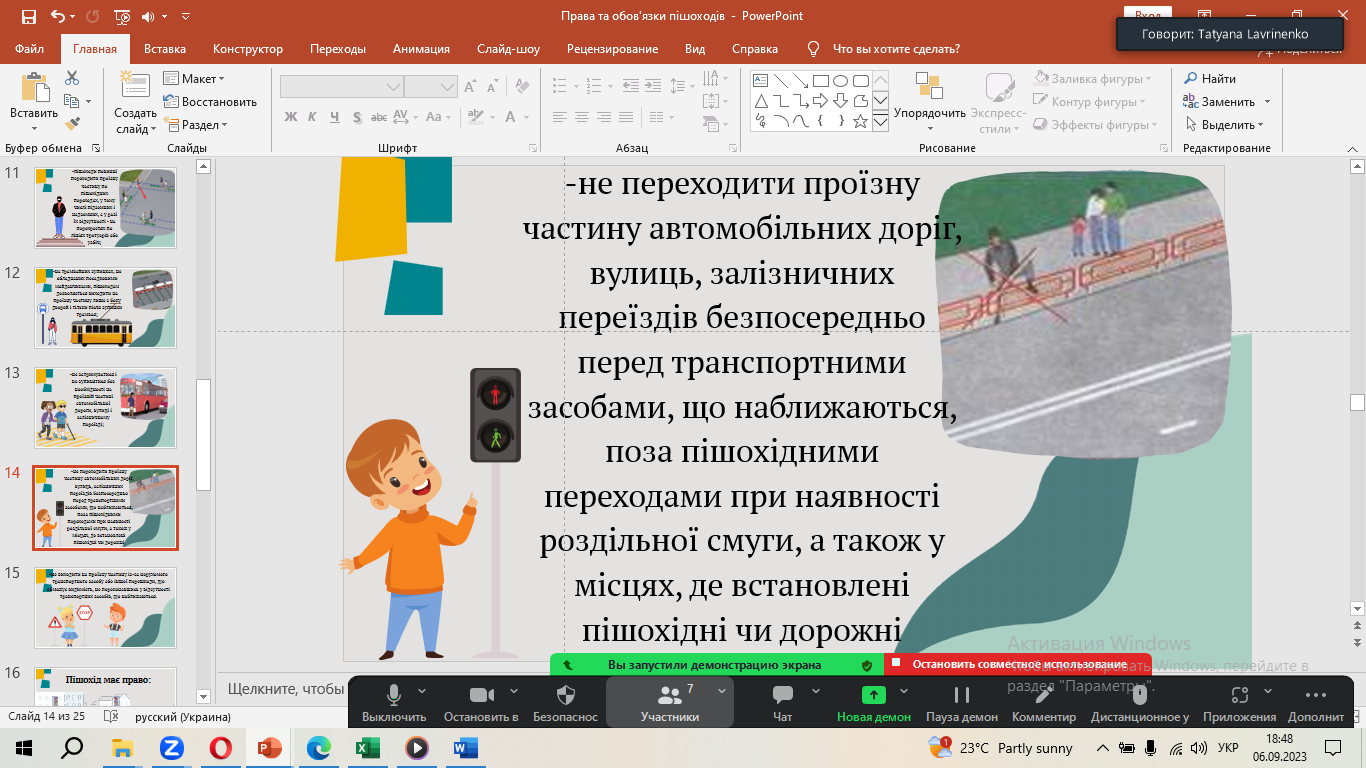Screen dimensions: 1366x768
Task: Select the triangle shape in shapes gallery
Action: 760,101
